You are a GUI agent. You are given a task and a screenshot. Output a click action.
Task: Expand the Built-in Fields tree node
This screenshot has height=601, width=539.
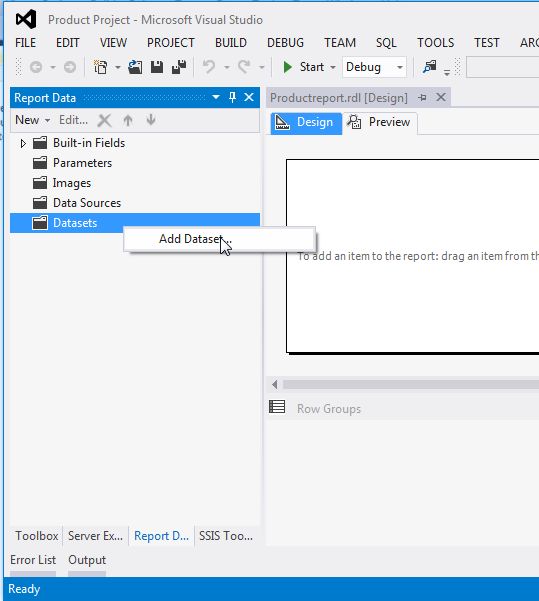[23, 143]
